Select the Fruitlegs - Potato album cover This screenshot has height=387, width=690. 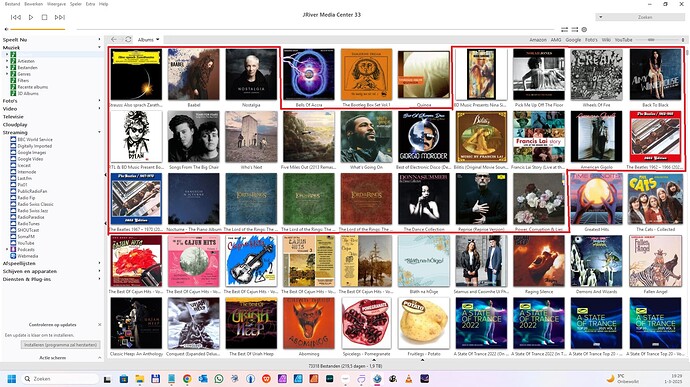pos(423,323)
